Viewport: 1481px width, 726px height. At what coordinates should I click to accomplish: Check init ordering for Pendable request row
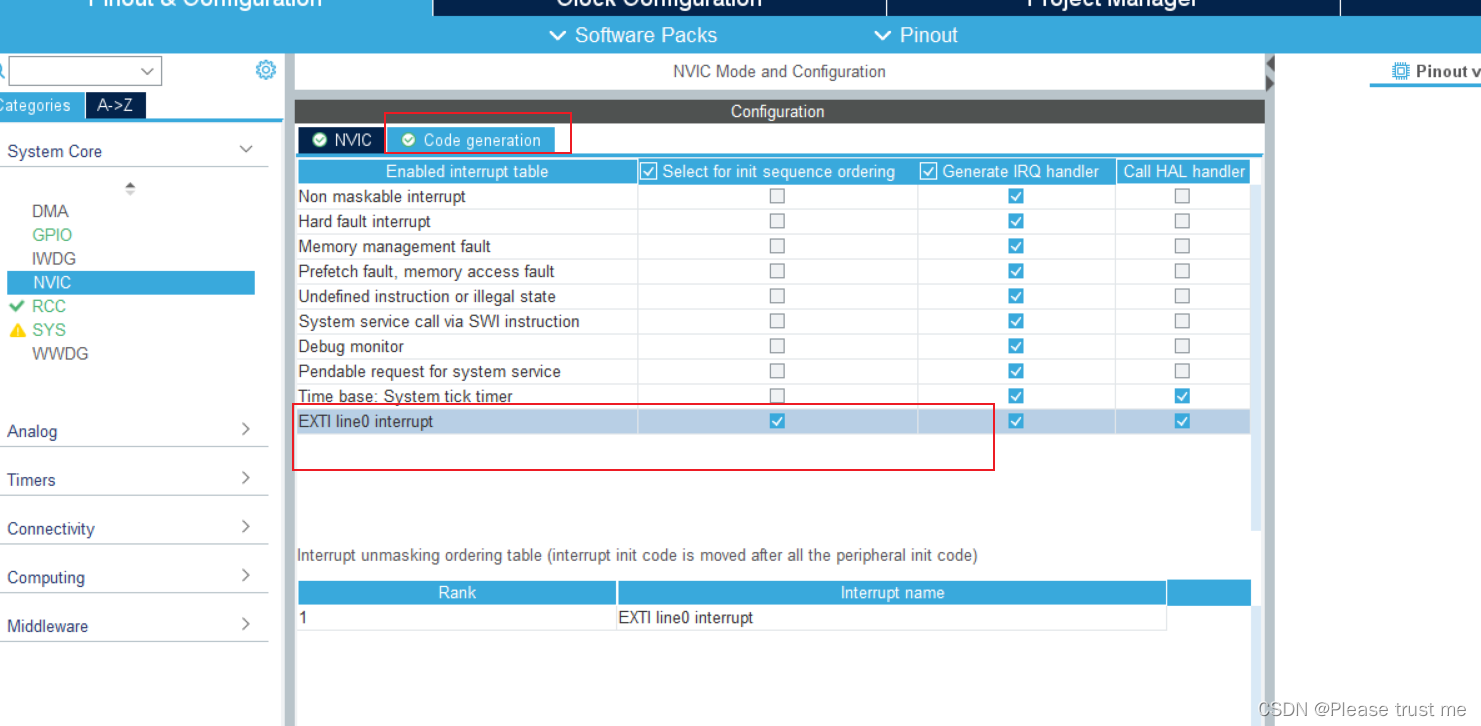coord(777,371)
